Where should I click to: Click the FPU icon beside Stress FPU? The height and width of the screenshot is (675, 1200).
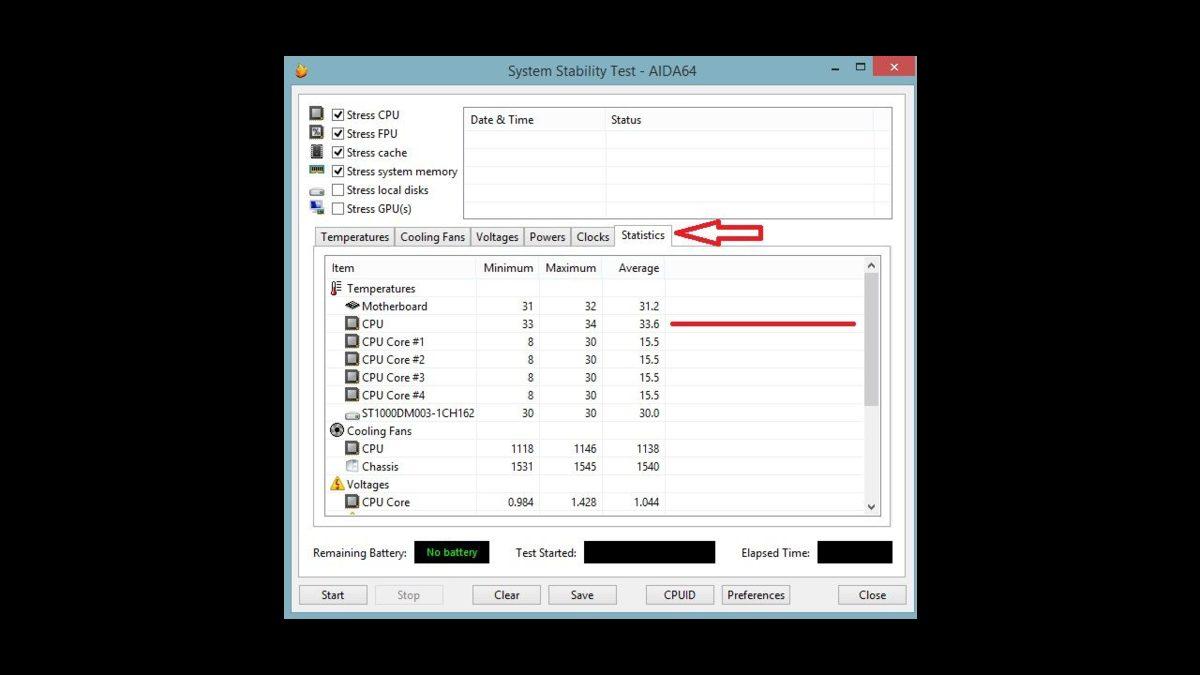tap(318, 132)
